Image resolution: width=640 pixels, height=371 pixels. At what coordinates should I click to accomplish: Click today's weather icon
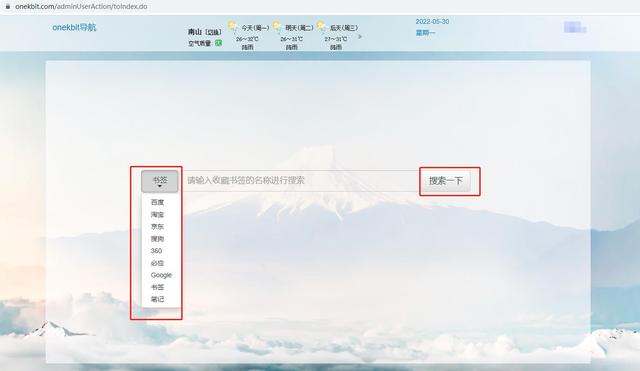point(233,27)
